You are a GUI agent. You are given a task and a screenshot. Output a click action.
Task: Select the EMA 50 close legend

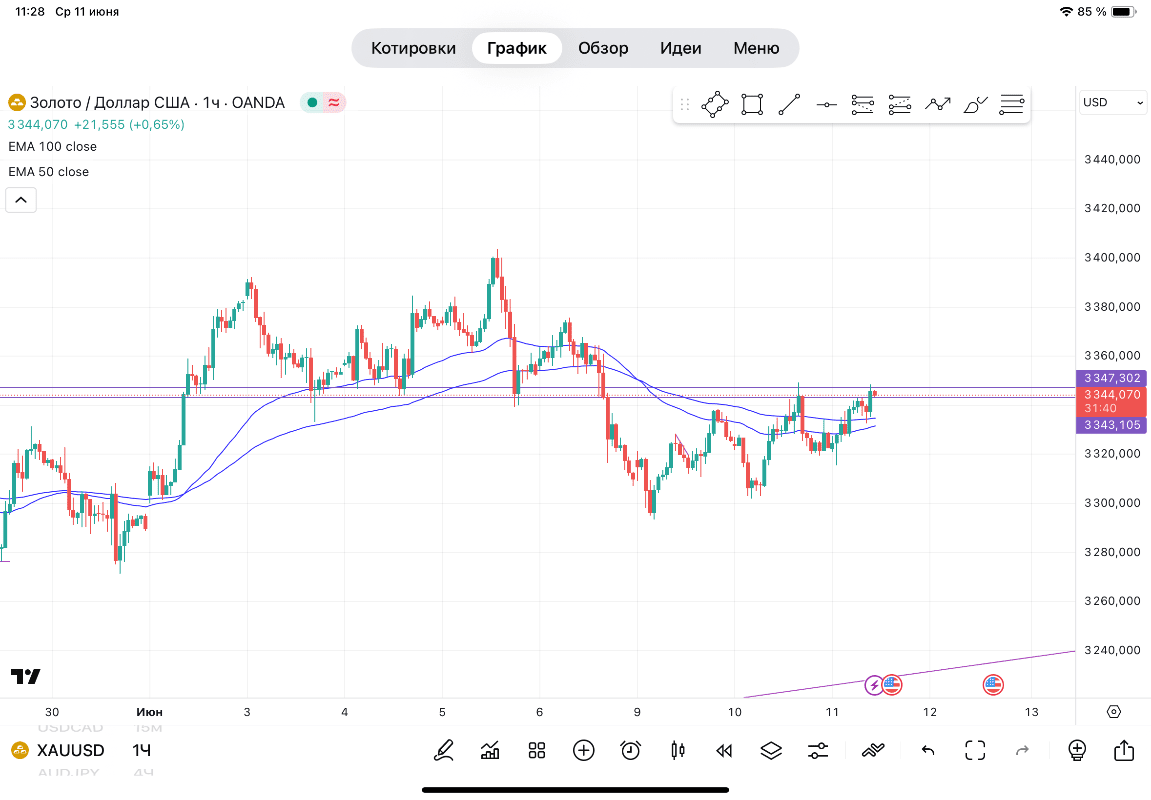[48, 172]
